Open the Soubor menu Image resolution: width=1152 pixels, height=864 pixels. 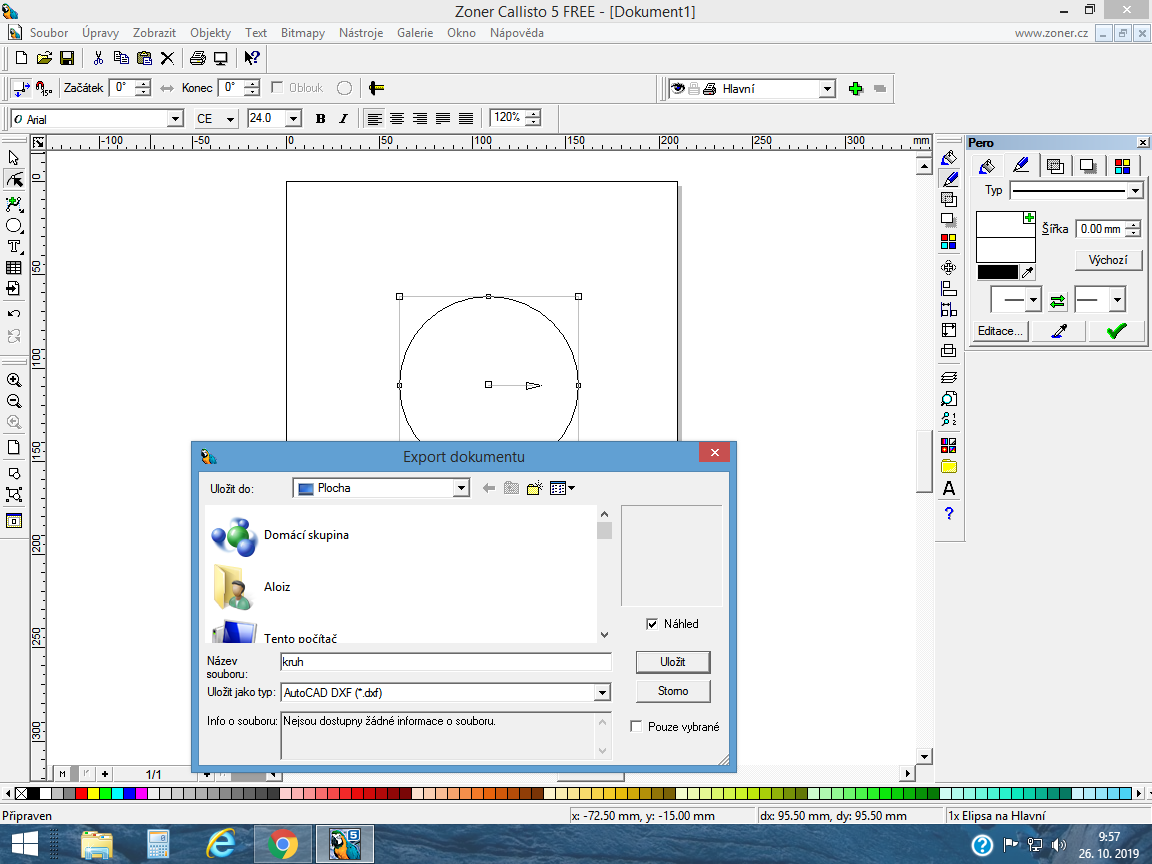pyautogui.click(x=49, y=33)
